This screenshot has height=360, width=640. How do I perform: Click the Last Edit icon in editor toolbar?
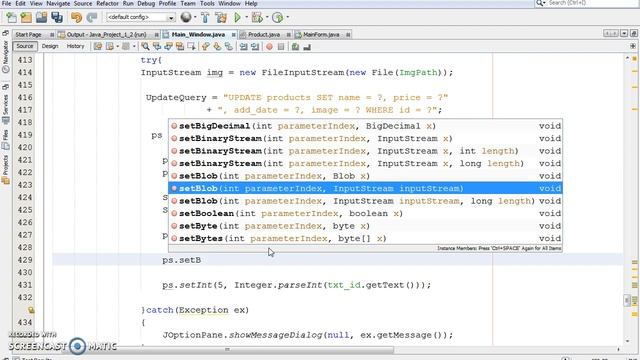(x=98, y=47)
